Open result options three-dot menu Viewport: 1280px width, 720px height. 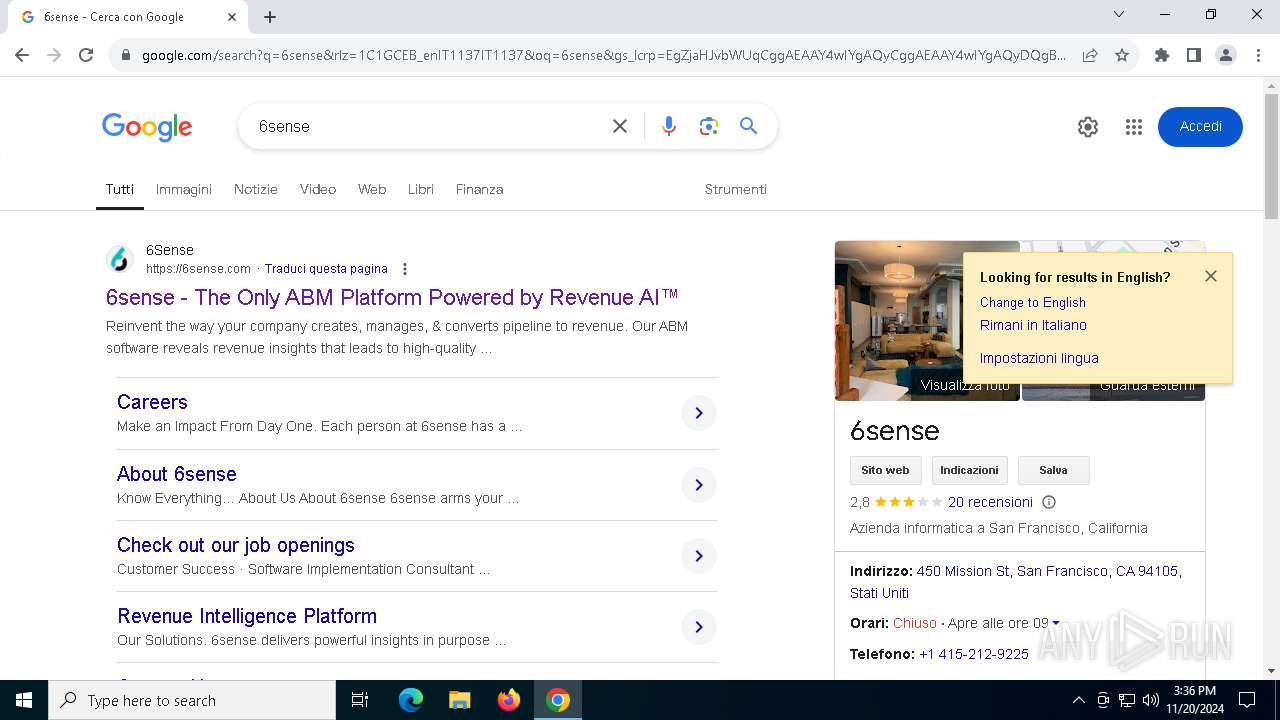[405, 269]
